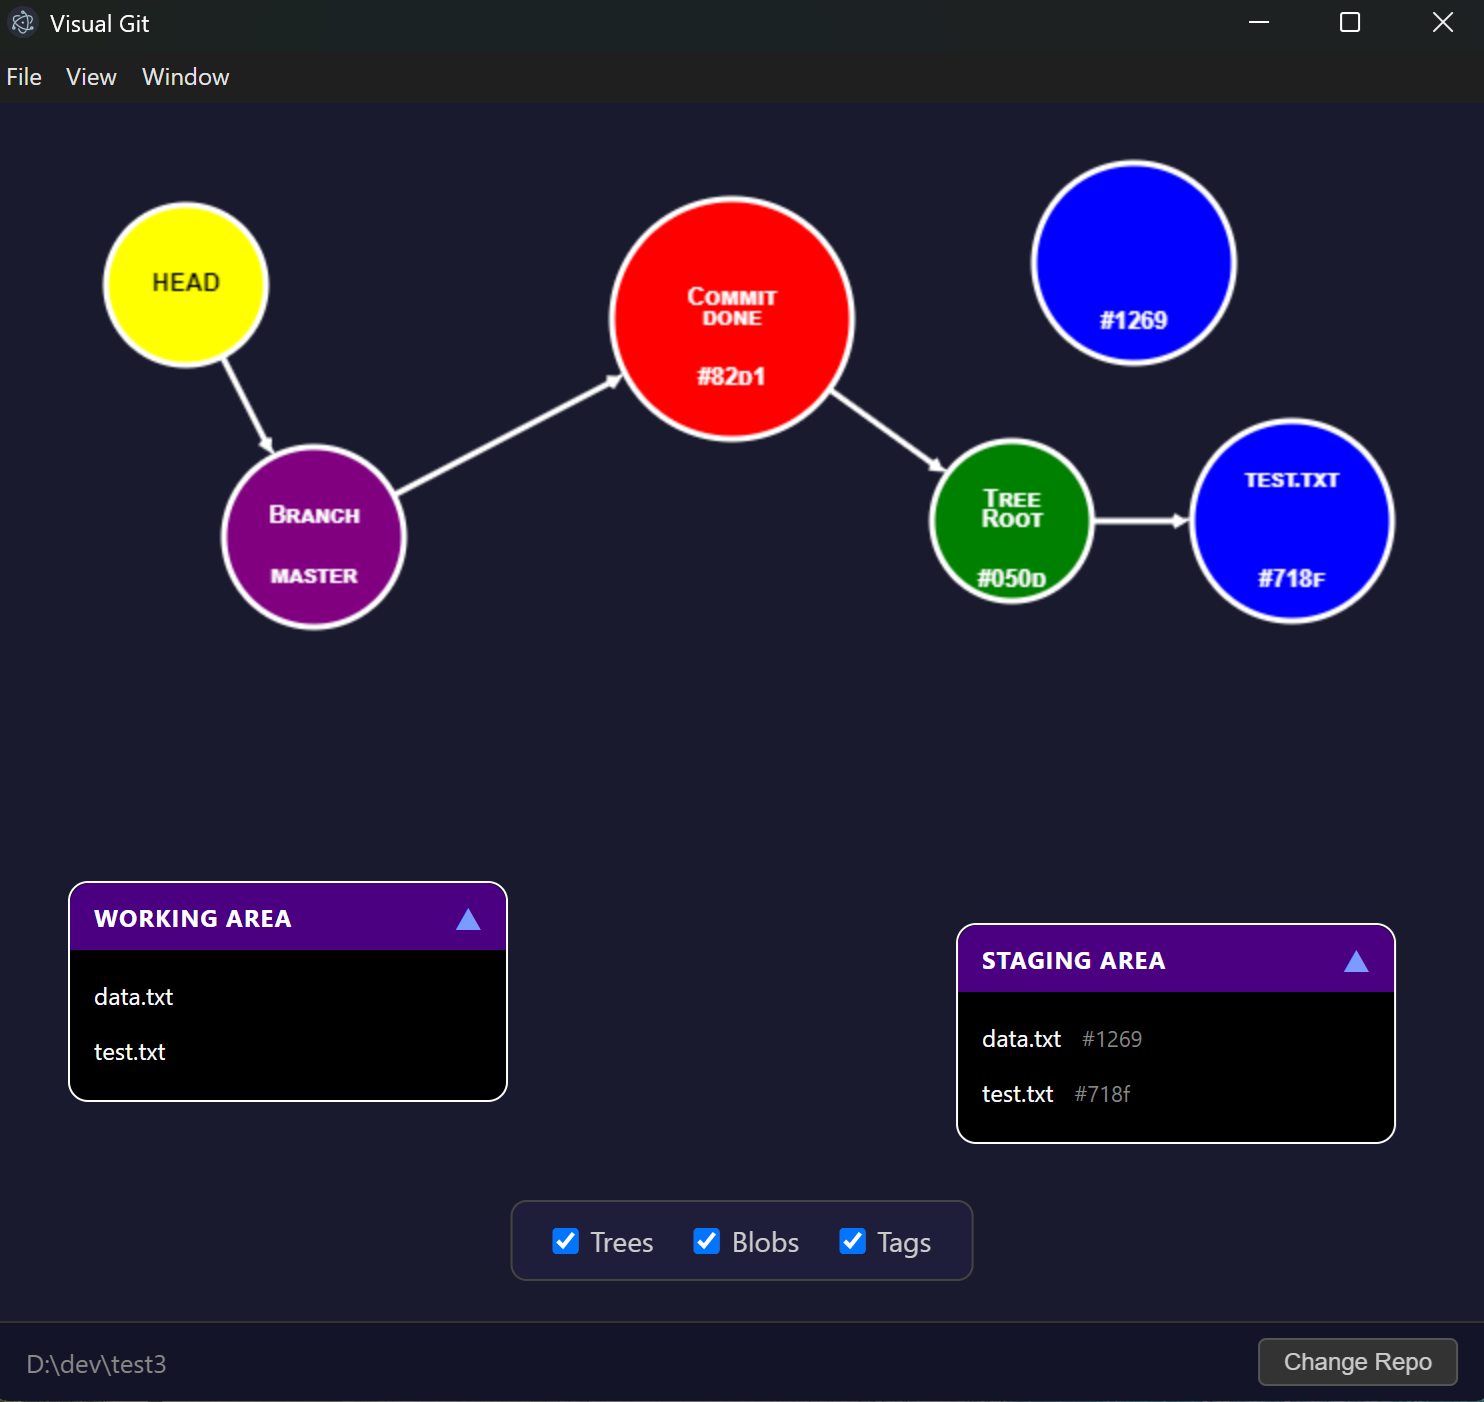Screen dimensions: 1484x1402
Task: Select the yellow HEAD node
Action: tap(185, 283)
